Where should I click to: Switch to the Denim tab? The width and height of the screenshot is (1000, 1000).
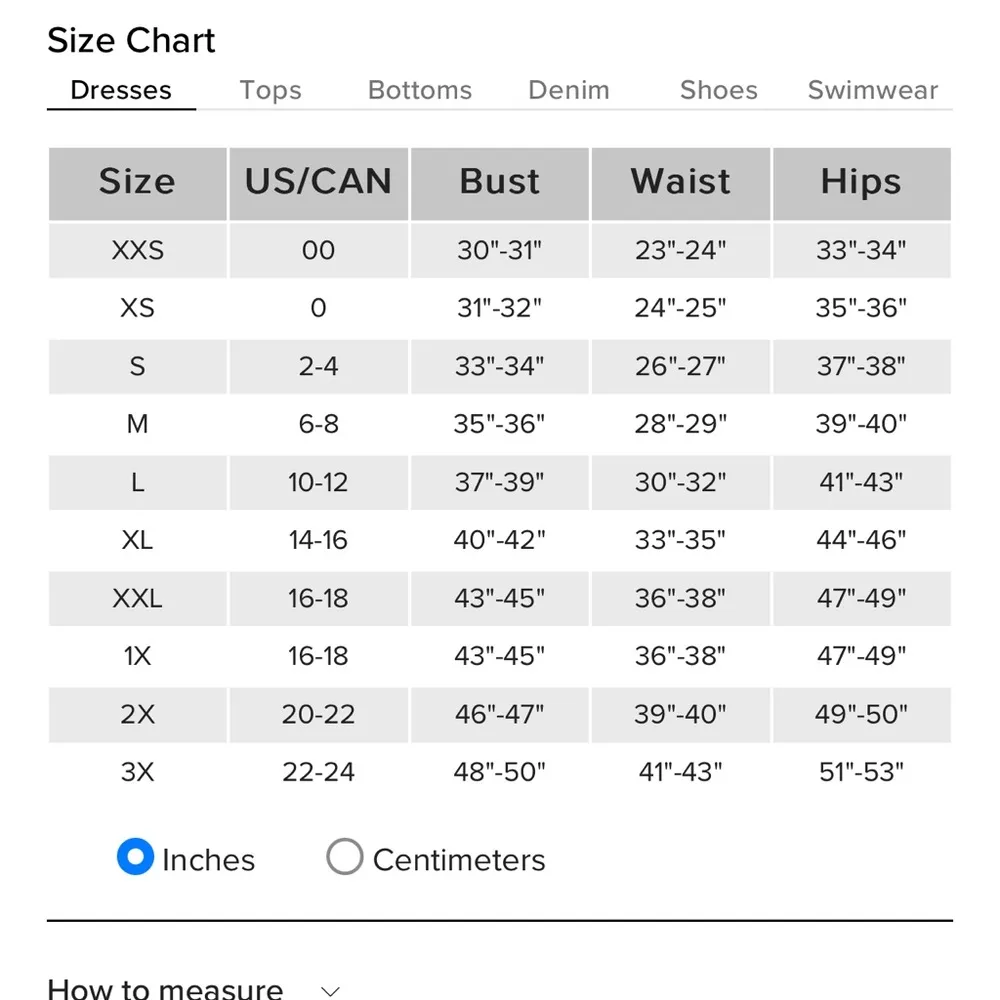point(569,90)
